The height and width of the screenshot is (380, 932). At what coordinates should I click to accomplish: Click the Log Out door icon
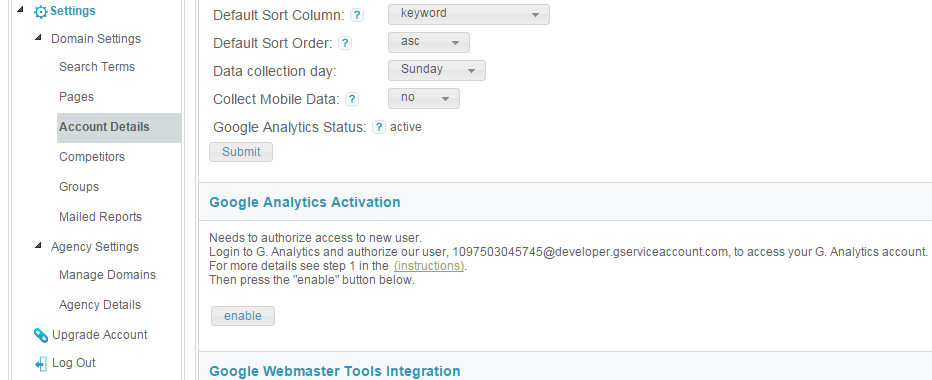click(x=40, y=363)
